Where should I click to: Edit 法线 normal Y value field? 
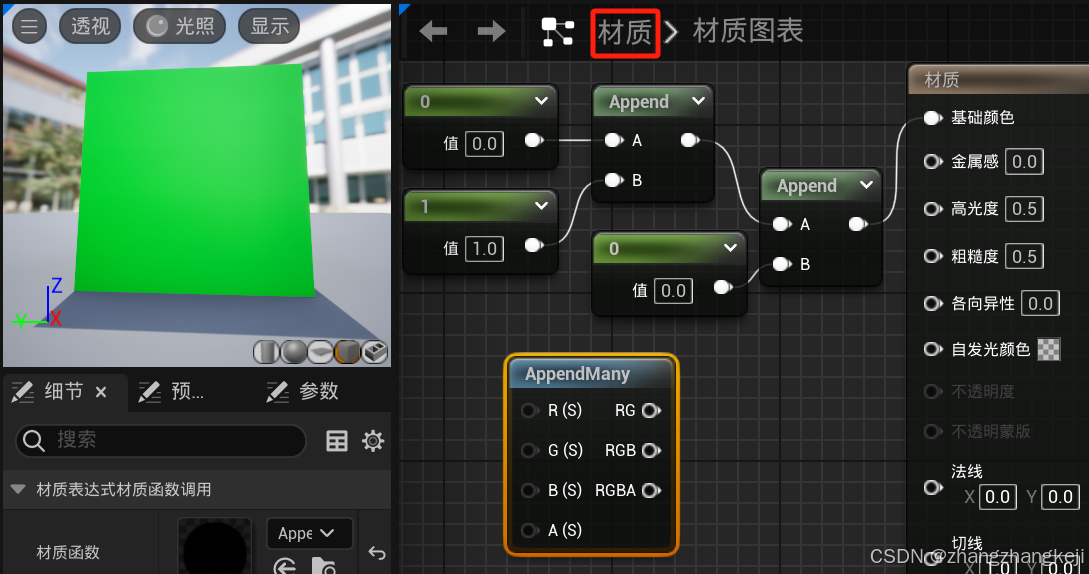pos(1061,497)
